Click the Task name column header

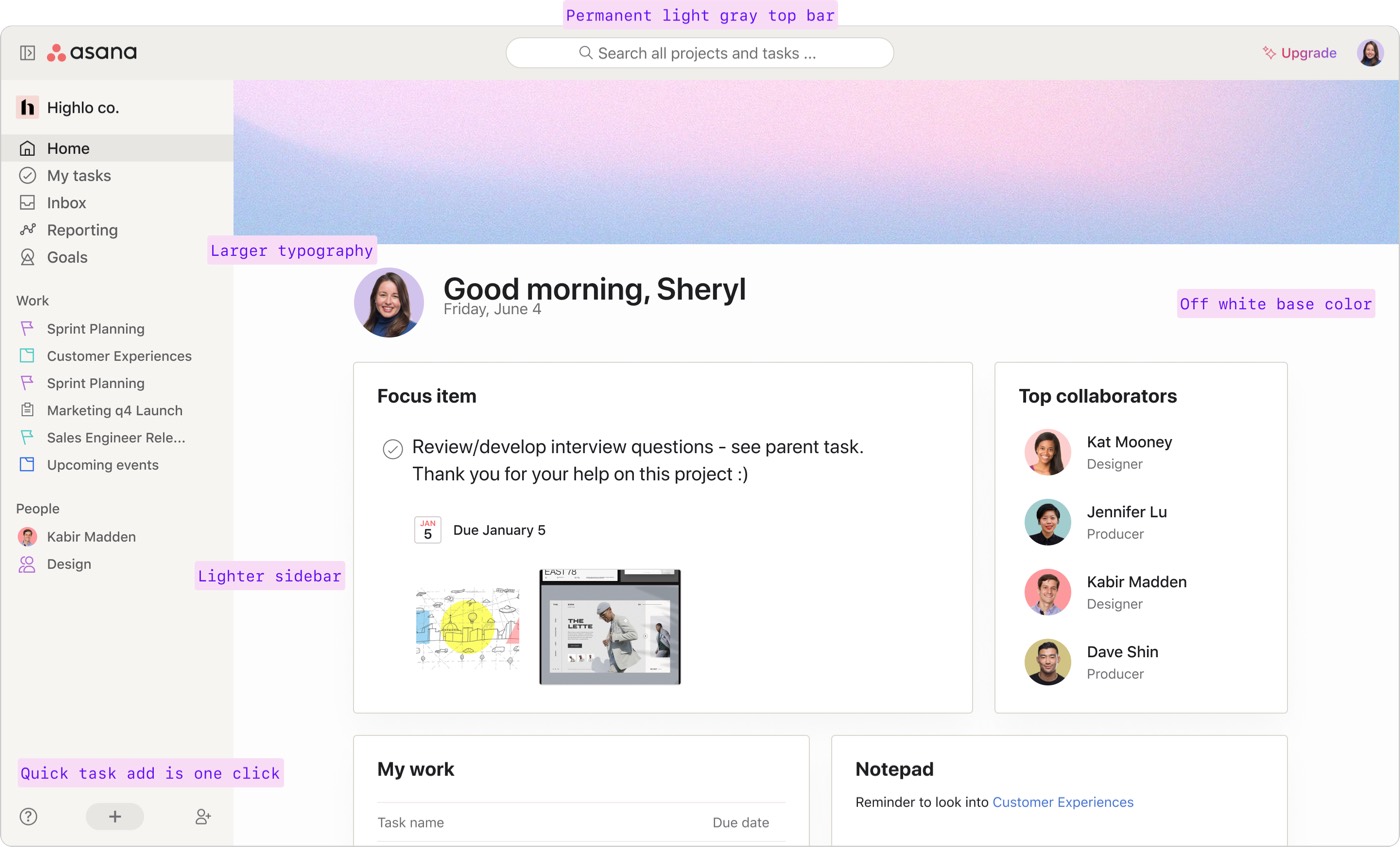click(411, 823)
